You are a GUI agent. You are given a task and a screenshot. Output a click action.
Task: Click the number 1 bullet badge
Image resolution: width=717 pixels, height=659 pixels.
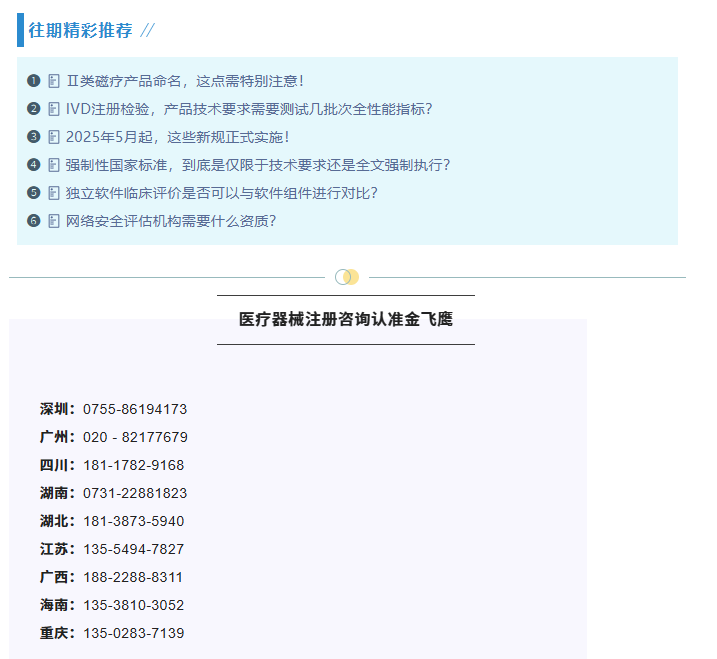pyautogui.click(x=33, y=81)
